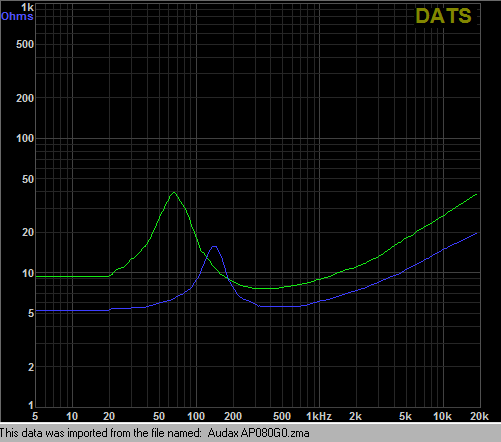501x442 pixels.
Task: Click the 5 label at frequency axis start
Action: 35,416
